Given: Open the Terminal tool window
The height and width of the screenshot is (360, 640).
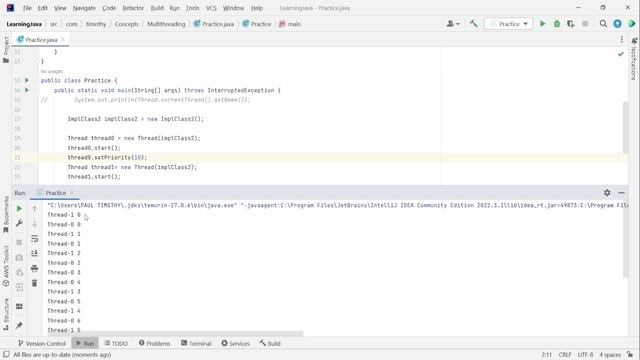Looking at the screenshot, I should (x=196, y=343).
